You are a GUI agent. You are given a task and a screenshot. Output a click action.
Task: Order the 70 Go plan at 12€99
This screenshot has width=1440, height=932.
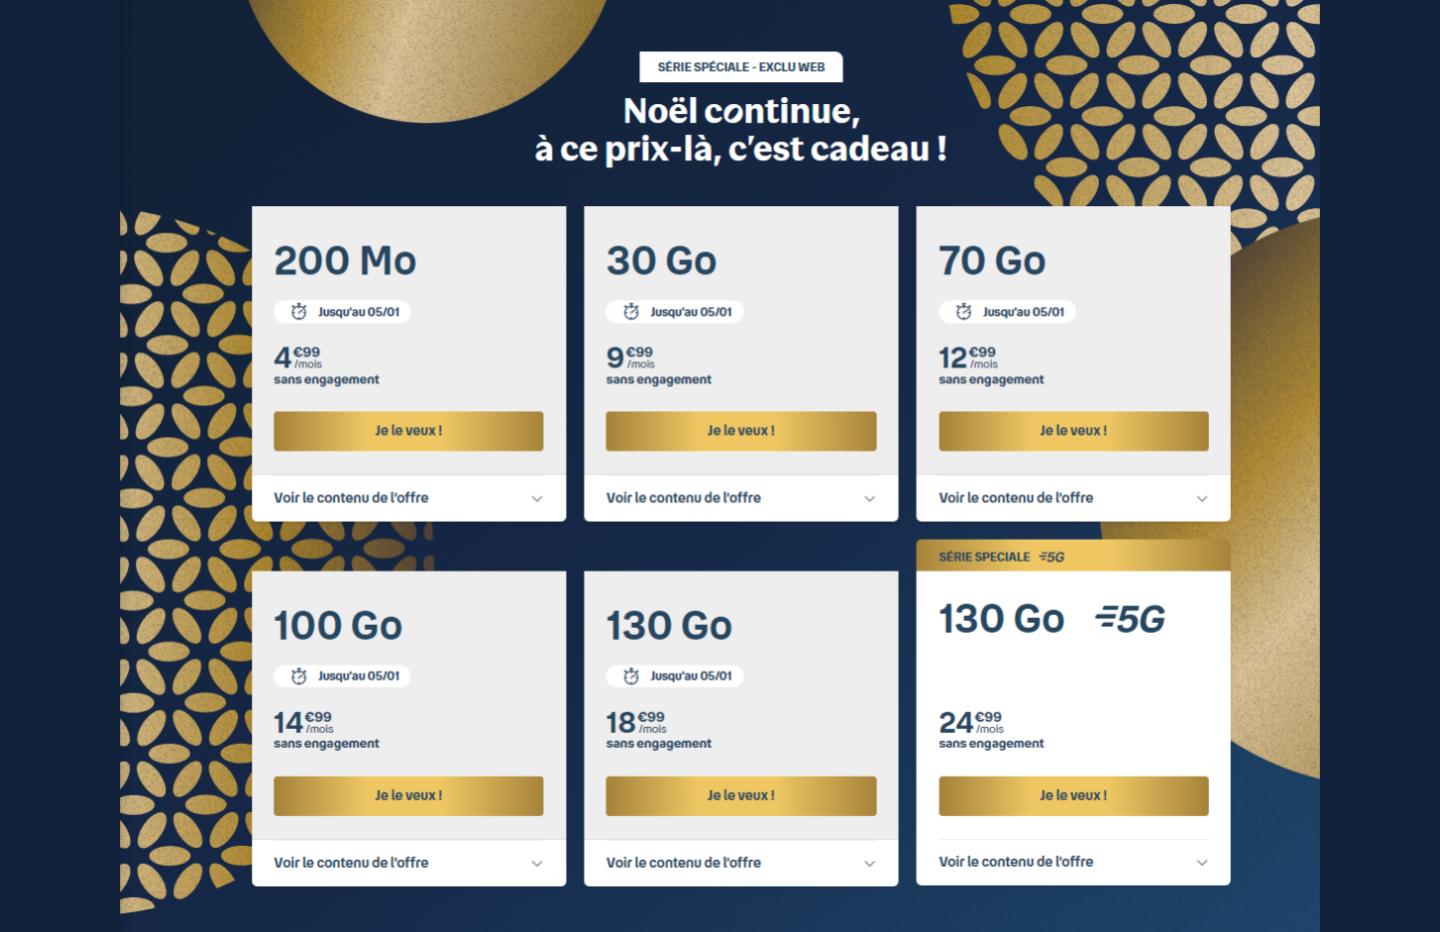[1073, 431]
